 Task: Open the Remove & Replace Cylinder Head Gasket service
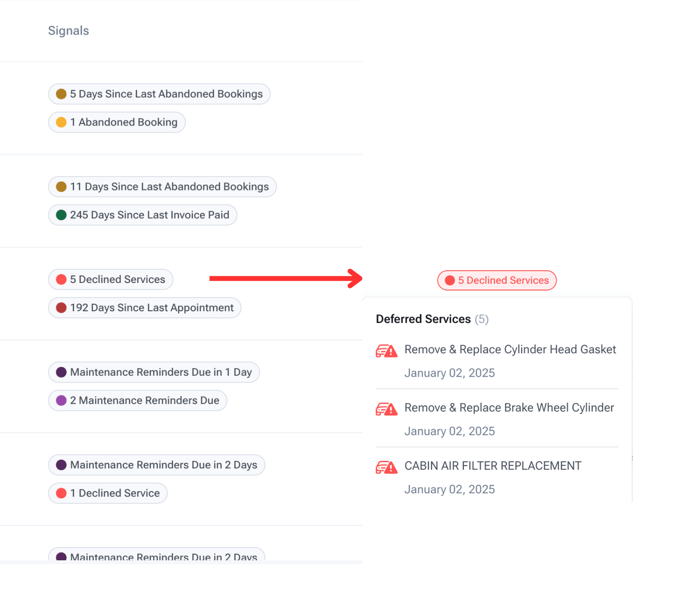pyautogui.click(x=510, y=350)
